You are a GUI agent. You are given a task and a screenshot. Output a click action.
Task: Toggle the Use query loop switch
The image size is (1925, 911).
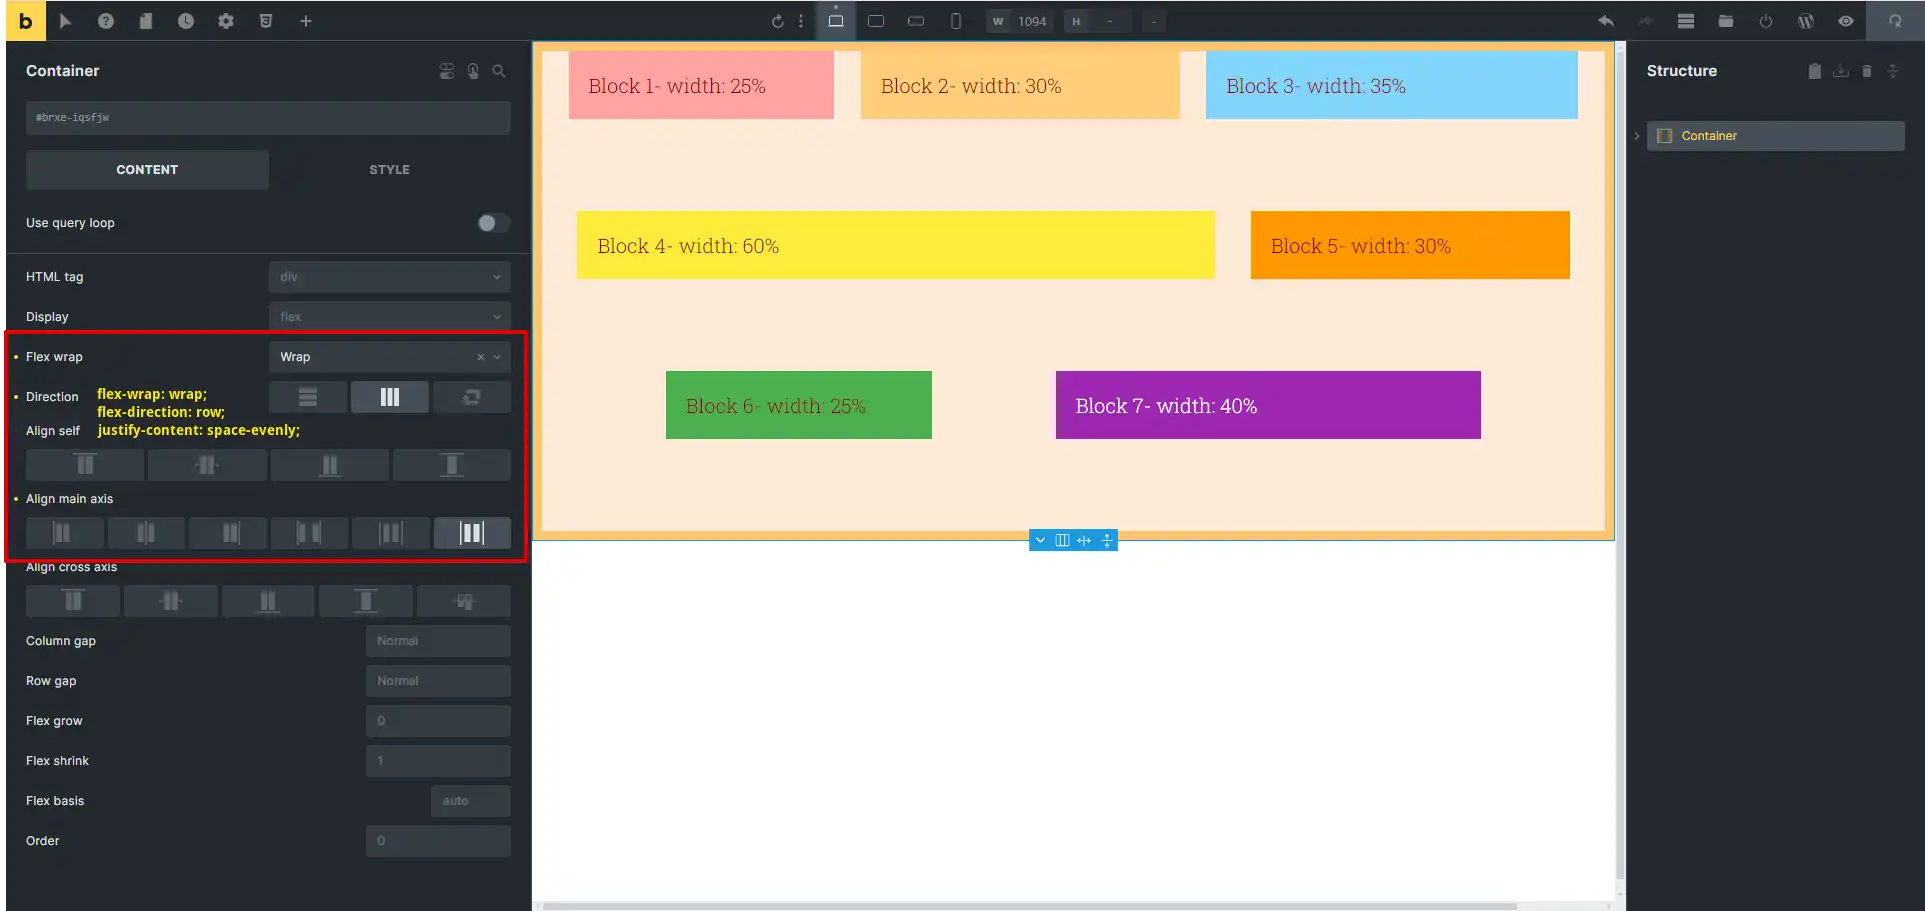tap(493, 223)
